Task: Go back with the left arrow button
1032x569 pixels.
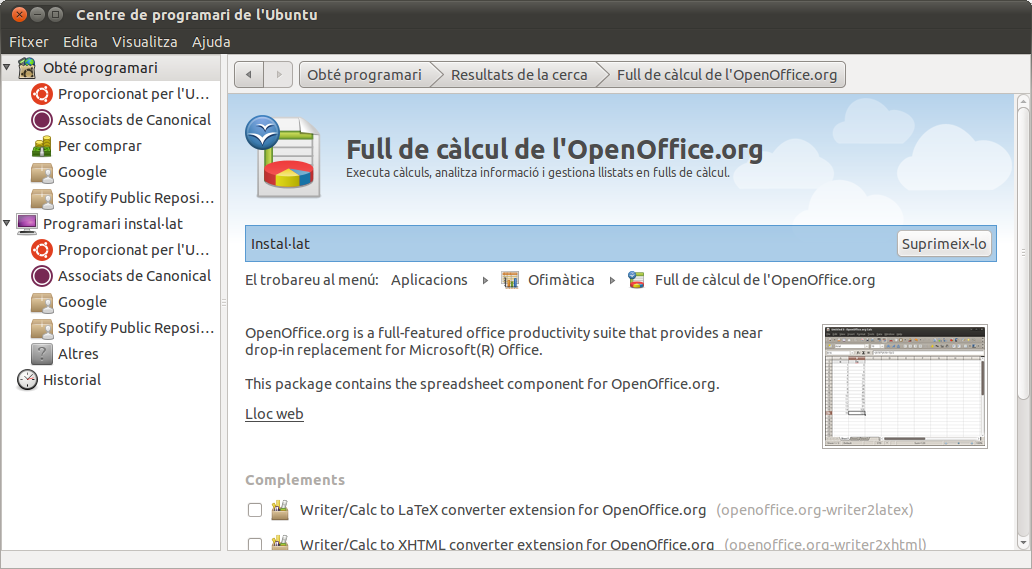Action: [249, 75]
